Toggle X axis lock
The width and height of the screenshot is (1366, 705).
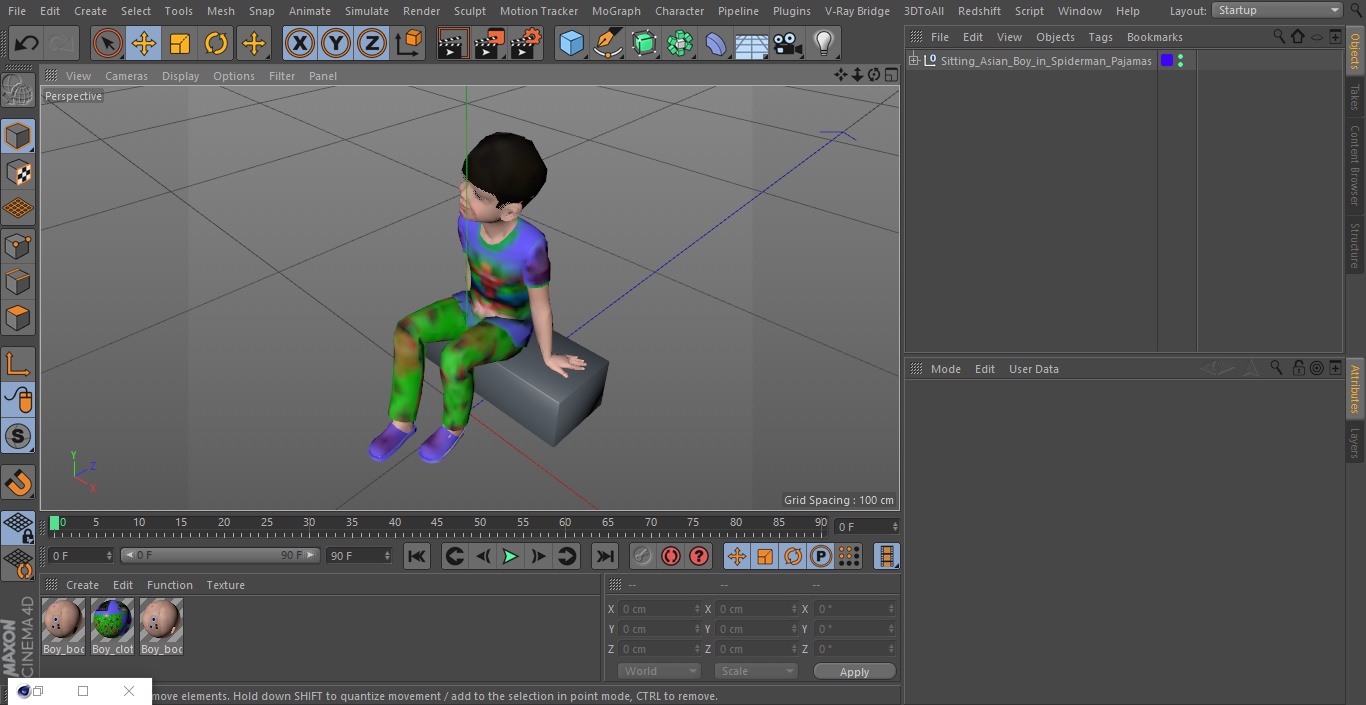pyautogui.click(x=300, y=43)
